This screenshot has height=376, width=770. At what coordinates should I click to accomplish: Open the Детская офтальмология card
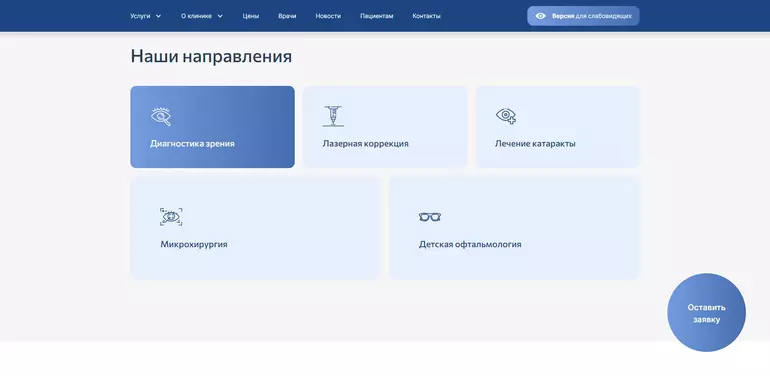(x=514, y=228)
